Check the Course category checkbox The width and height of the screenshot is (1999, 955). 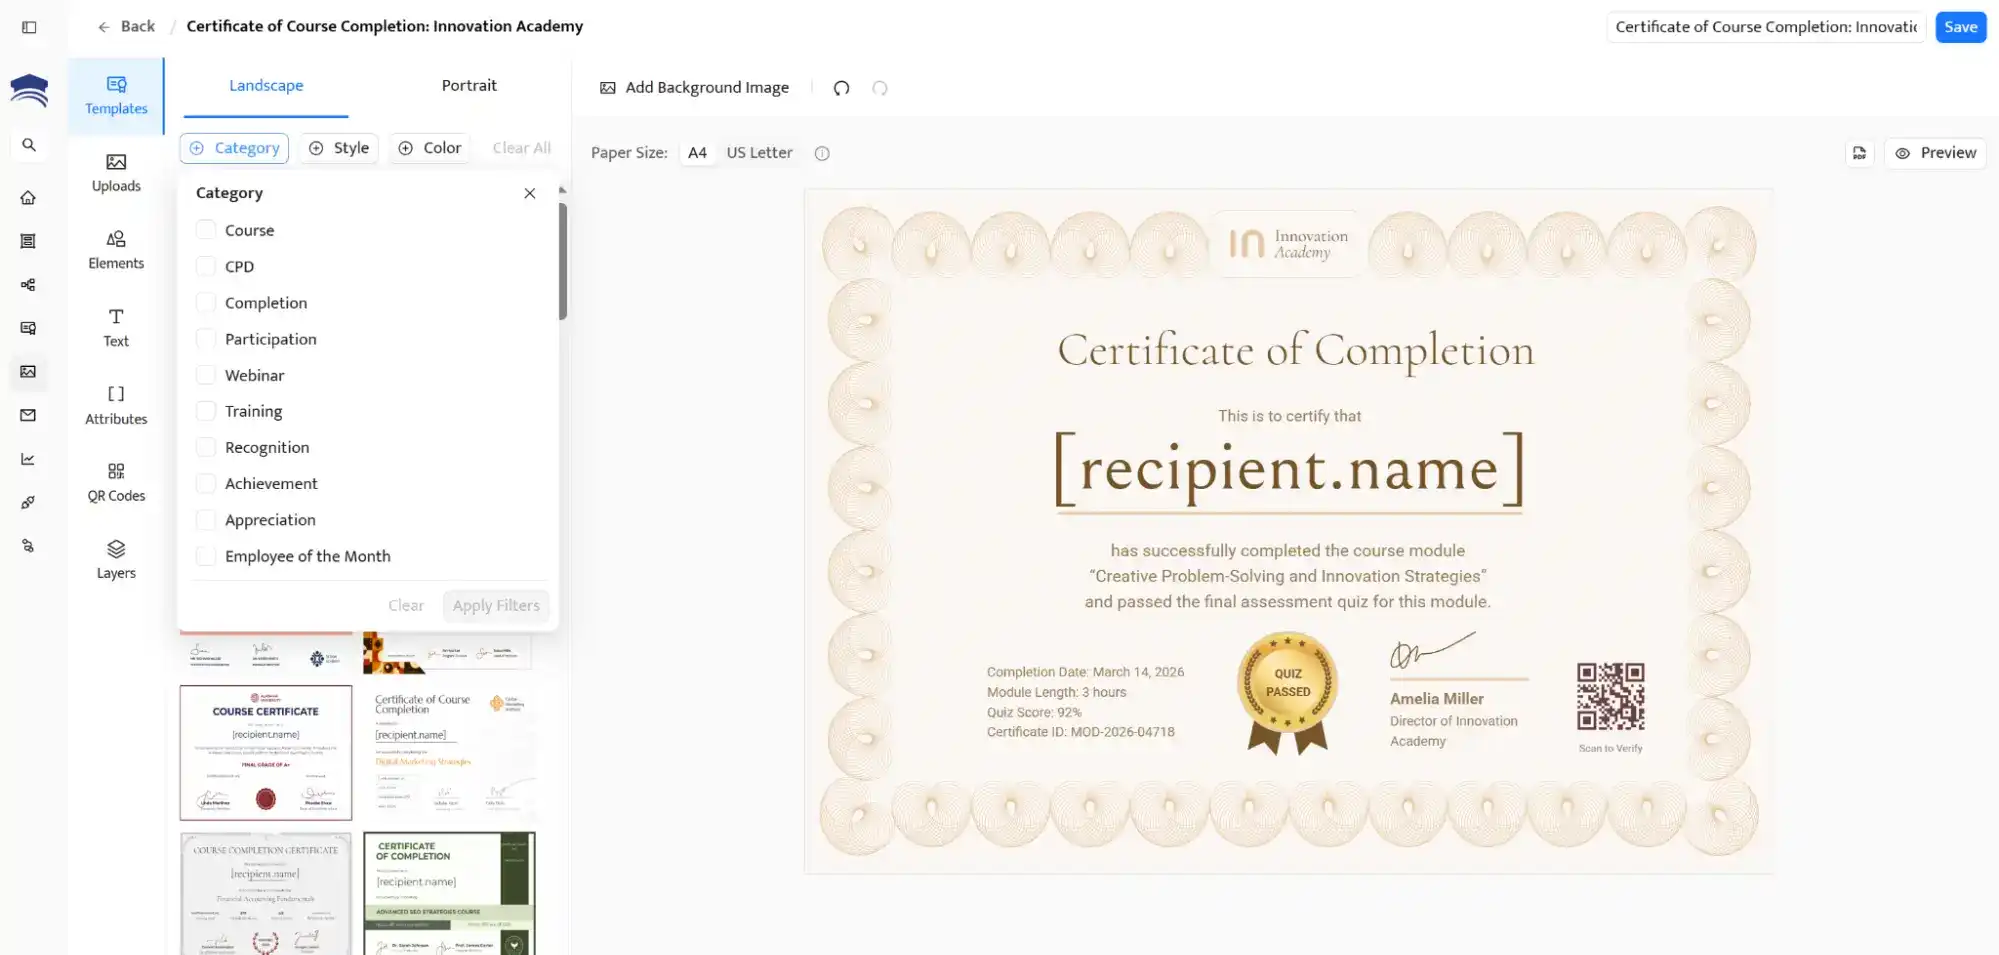(x=206, y=230)
